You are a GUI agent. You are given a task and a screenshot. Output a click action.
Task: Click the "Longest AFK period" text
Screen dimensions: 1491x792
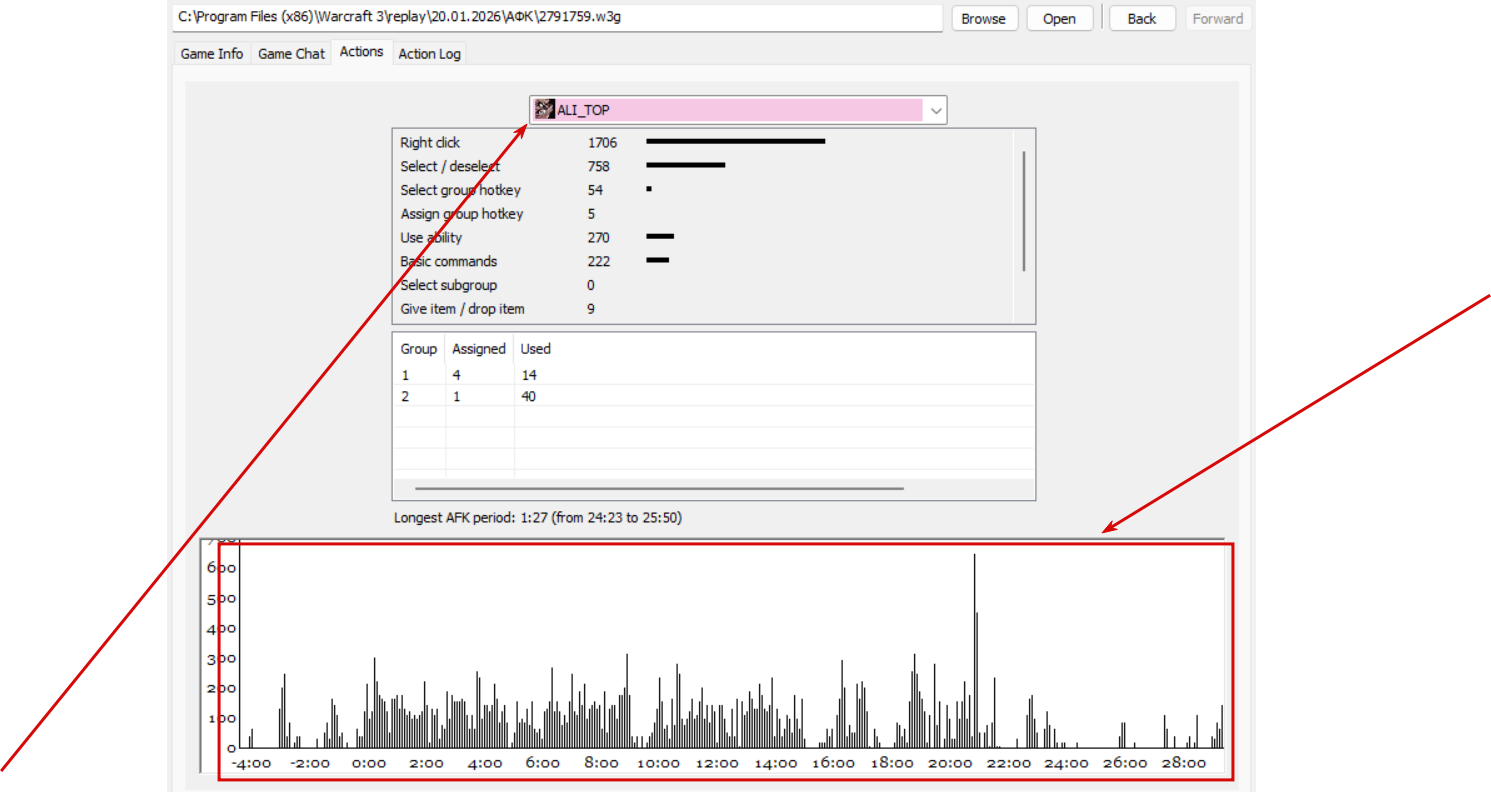click(x=538, y=518)
